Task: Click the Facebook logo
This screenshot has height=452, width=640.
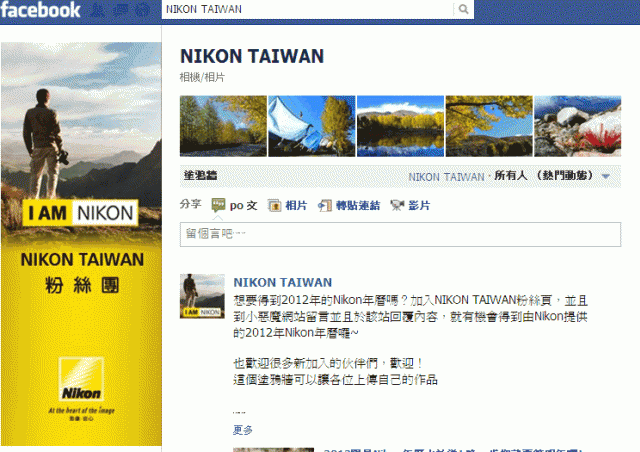Action: (40, 10)
